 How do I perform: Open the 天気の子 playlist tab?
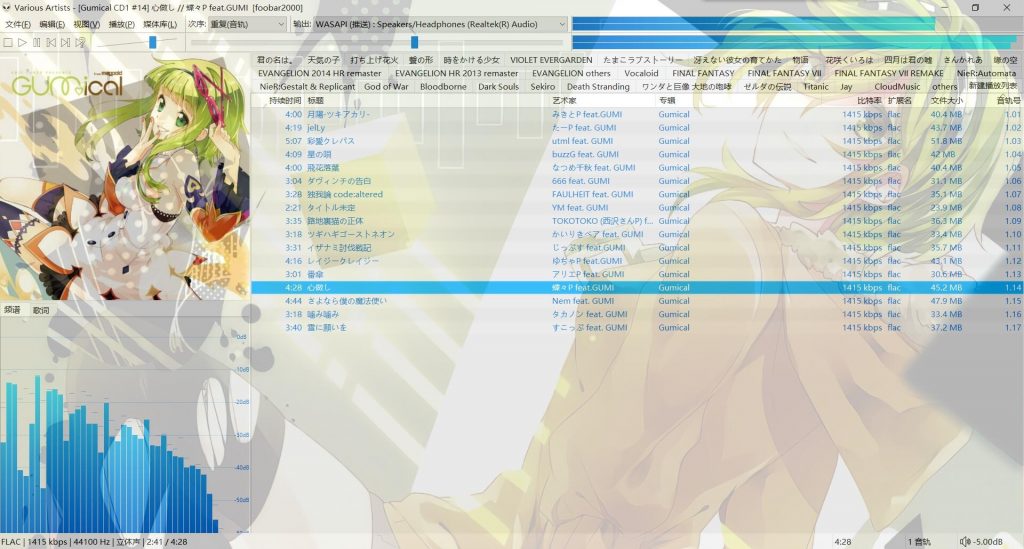[323, 60]
